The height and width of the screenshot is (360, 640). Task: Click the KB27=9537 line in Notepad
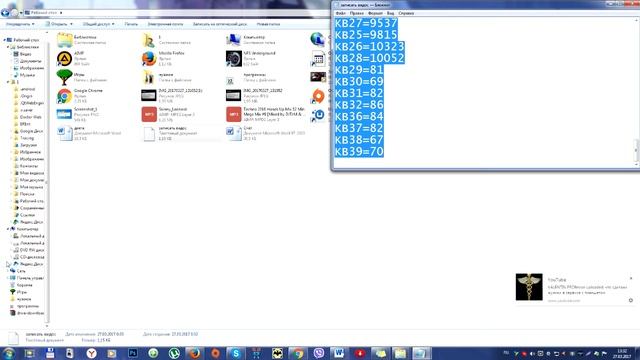[x=366, y=23]
